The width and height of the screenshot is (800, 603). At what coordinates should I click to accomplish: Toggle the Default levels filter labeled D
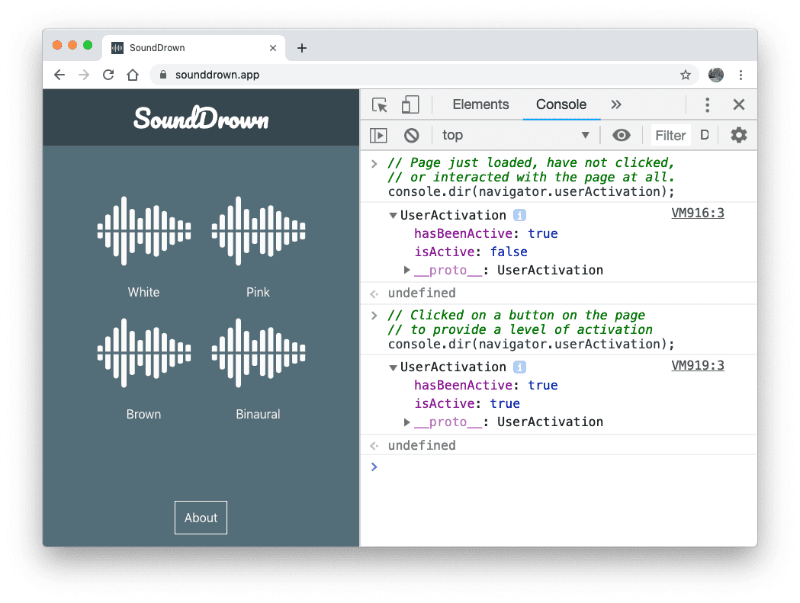[x=704, y=134]
